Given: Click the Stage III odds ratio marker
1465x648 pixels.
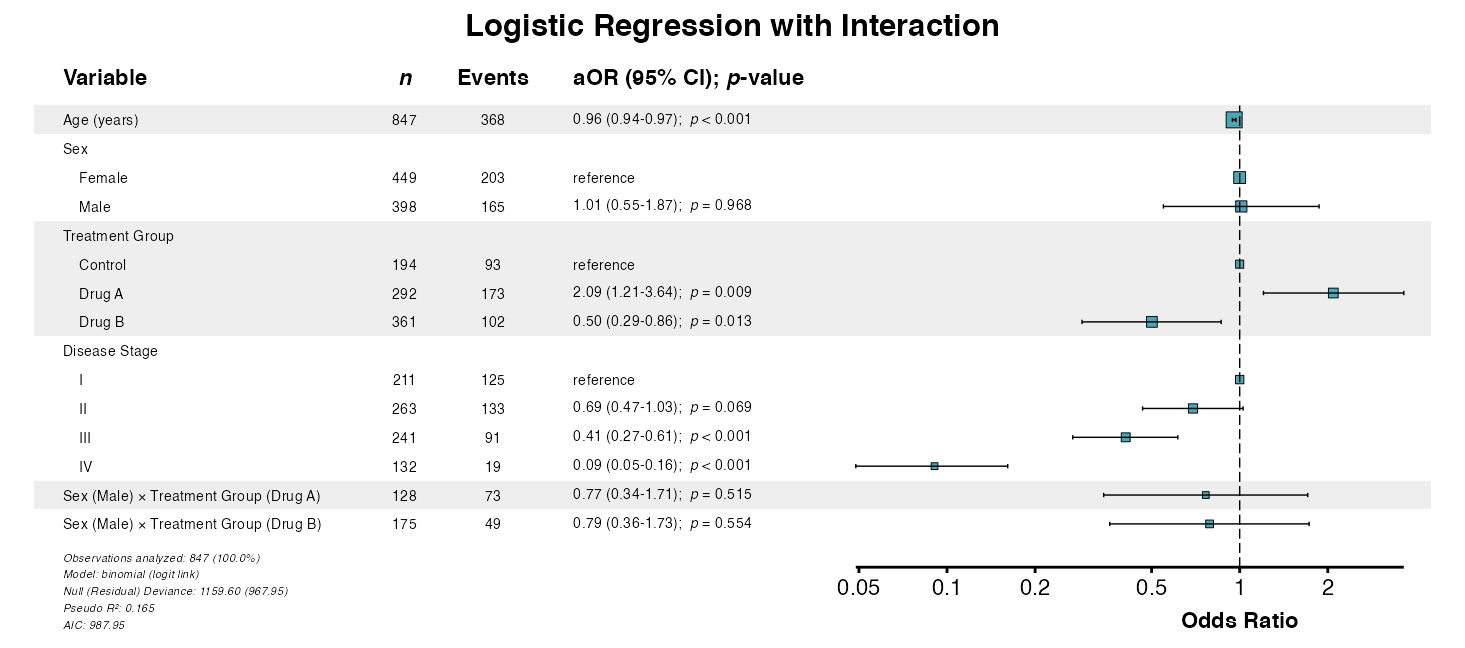Looking at the screenshot, I should [x=1126, y=437].
